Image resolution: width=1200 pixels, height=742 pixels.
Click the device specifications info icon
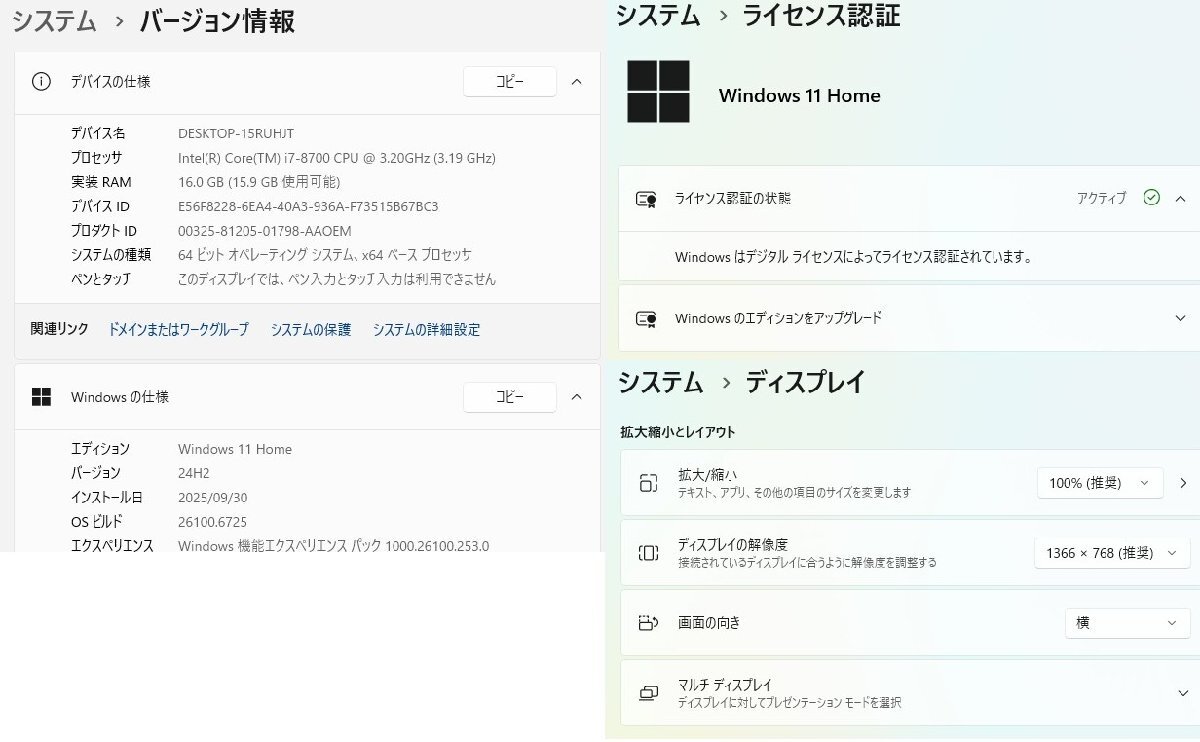pyautogui.click(x=41, y=82)
